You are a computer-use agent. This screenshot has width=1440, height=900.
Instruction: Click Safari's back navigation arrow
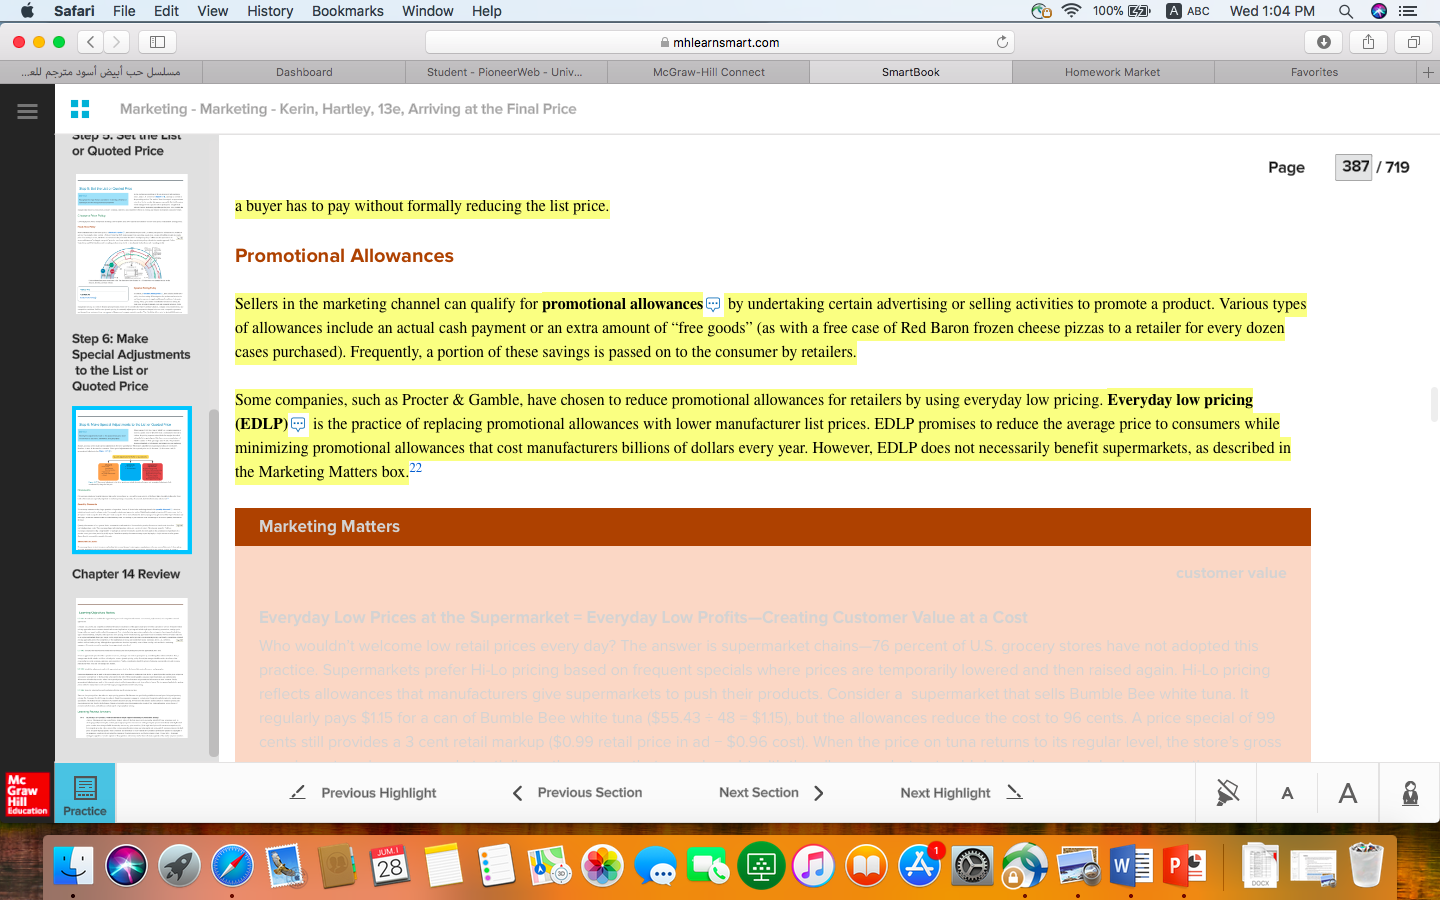coord(91,42)
